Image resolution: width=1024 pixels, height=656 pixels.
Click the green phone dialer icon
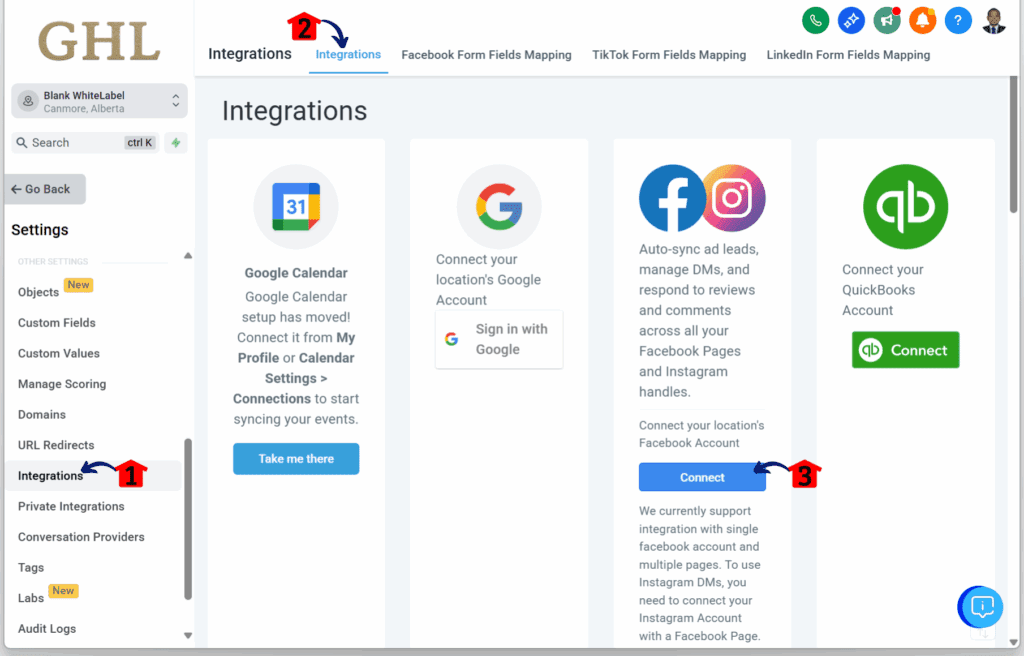point(815,20)
